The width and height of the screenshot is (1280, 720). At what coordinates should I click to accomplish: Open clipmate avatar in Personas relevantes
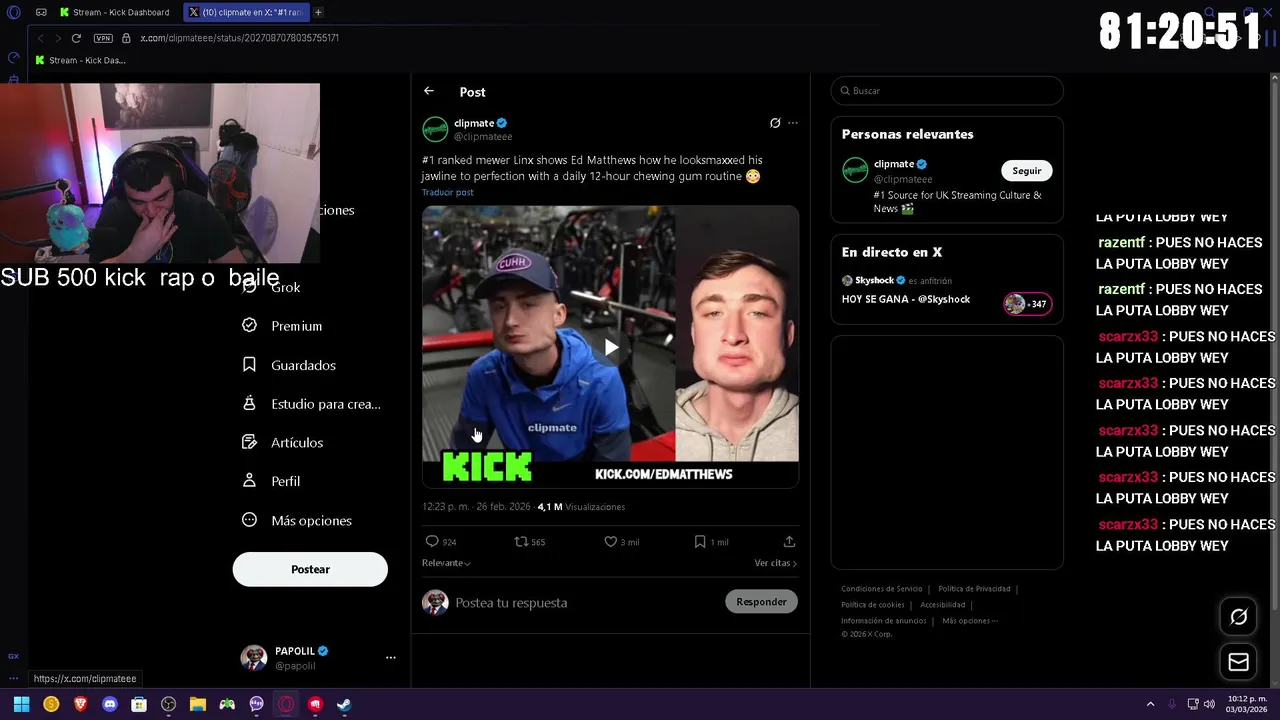855,171
